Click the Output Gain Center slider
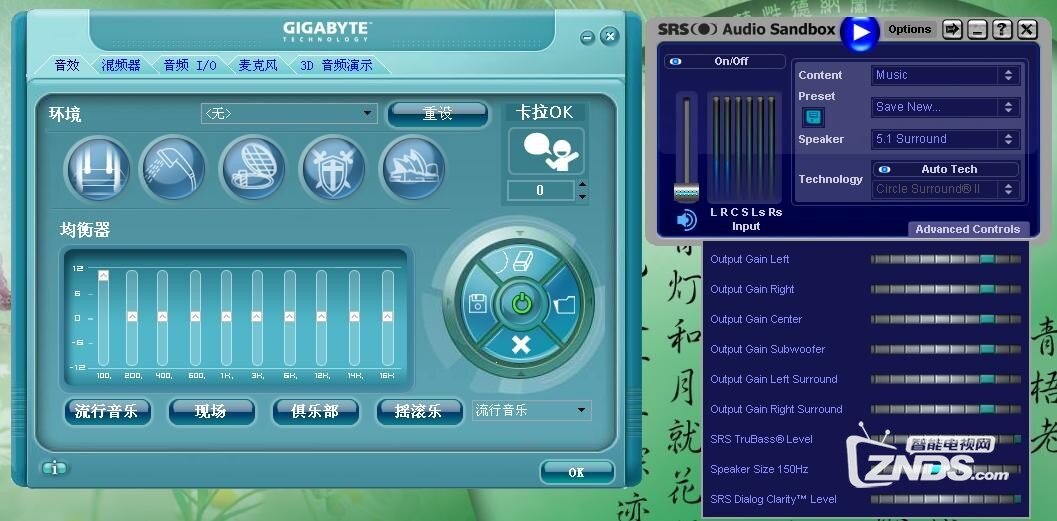 [x=945, y=319]
